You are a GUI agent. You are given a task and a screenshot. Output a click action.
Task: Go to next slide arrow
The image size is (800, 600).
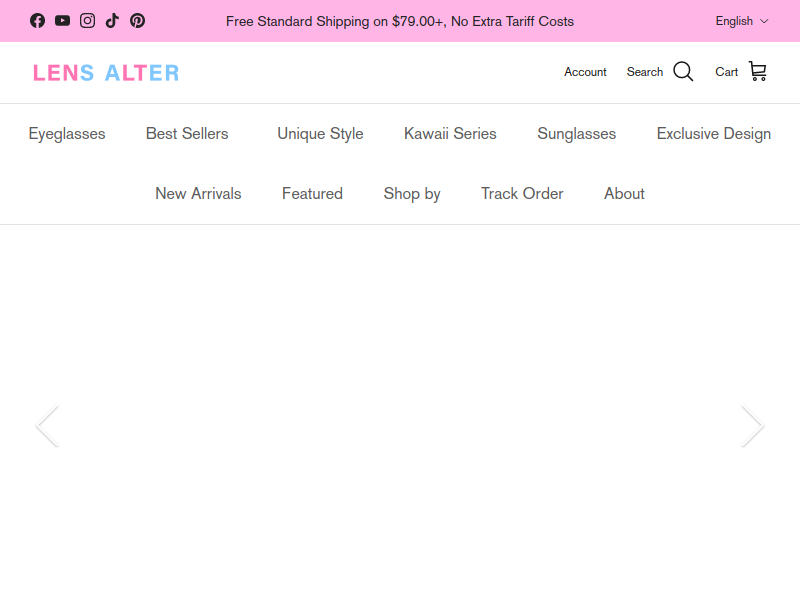[x=753, y=426]
